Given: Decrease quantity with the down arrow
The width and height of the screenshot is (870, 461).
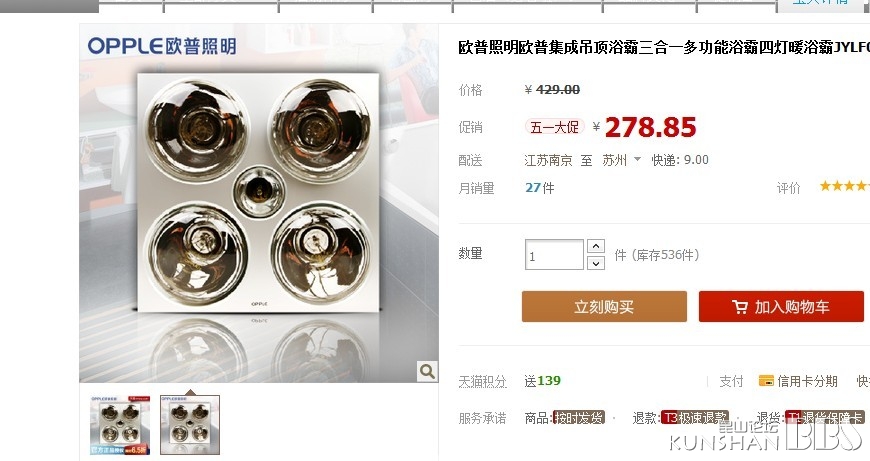Looking at the screenshot, I should click(595, 263).
